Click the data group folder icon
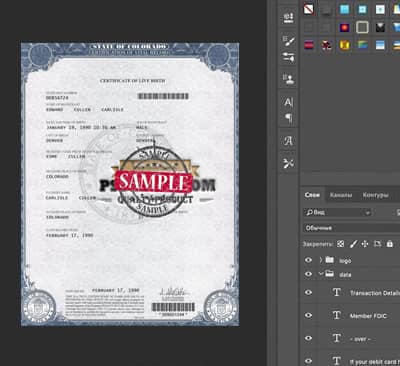Screen dimensions: 400x366 [330, 274]
